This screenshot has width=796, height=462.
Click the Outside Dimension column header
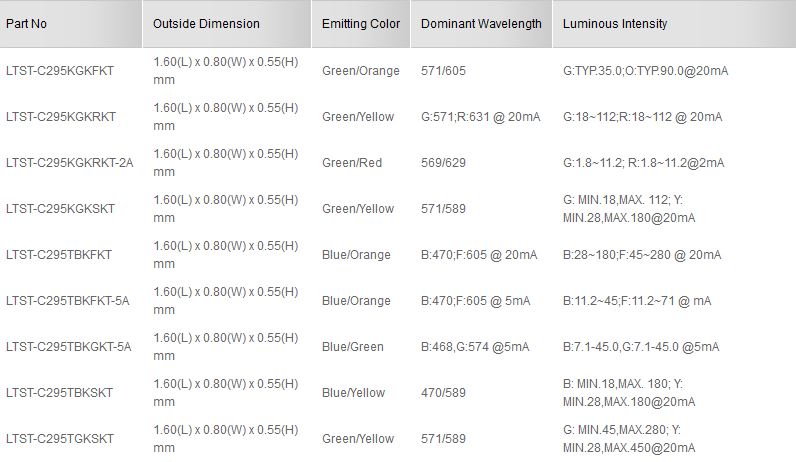(206, 24)
